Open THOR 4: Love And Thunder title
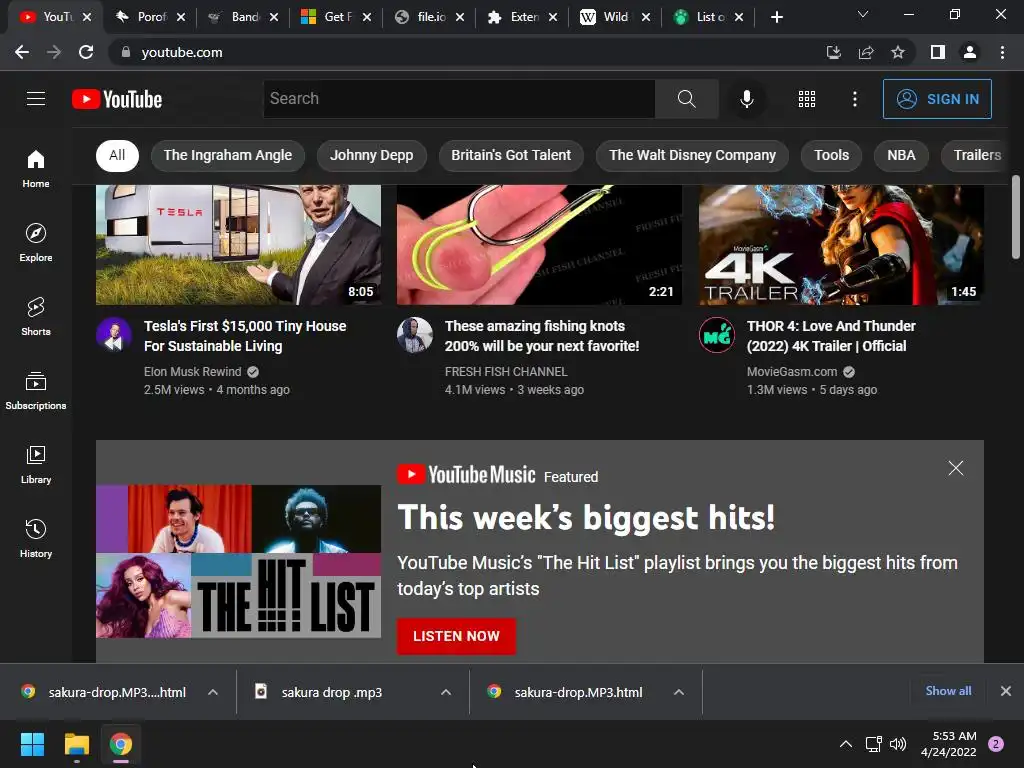 tap(831, 336)
